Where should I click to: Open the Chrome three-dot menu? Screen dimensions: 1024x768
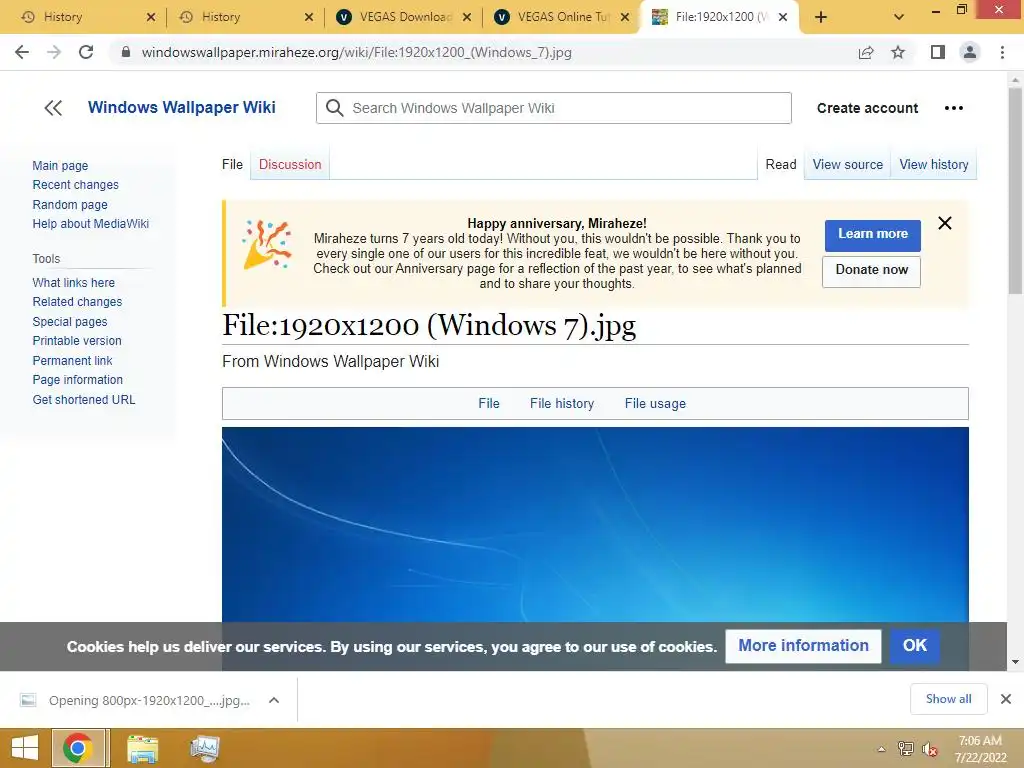1002,52
